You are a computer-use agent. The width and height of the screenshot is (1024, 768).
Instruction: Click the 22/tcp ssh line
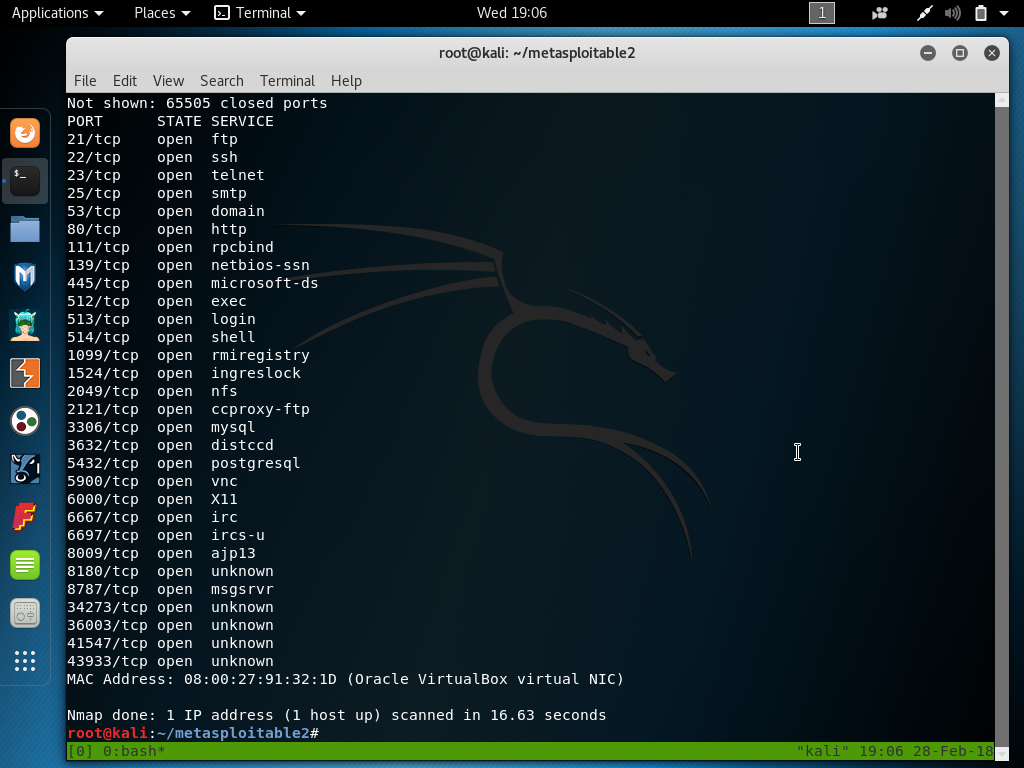152,157
